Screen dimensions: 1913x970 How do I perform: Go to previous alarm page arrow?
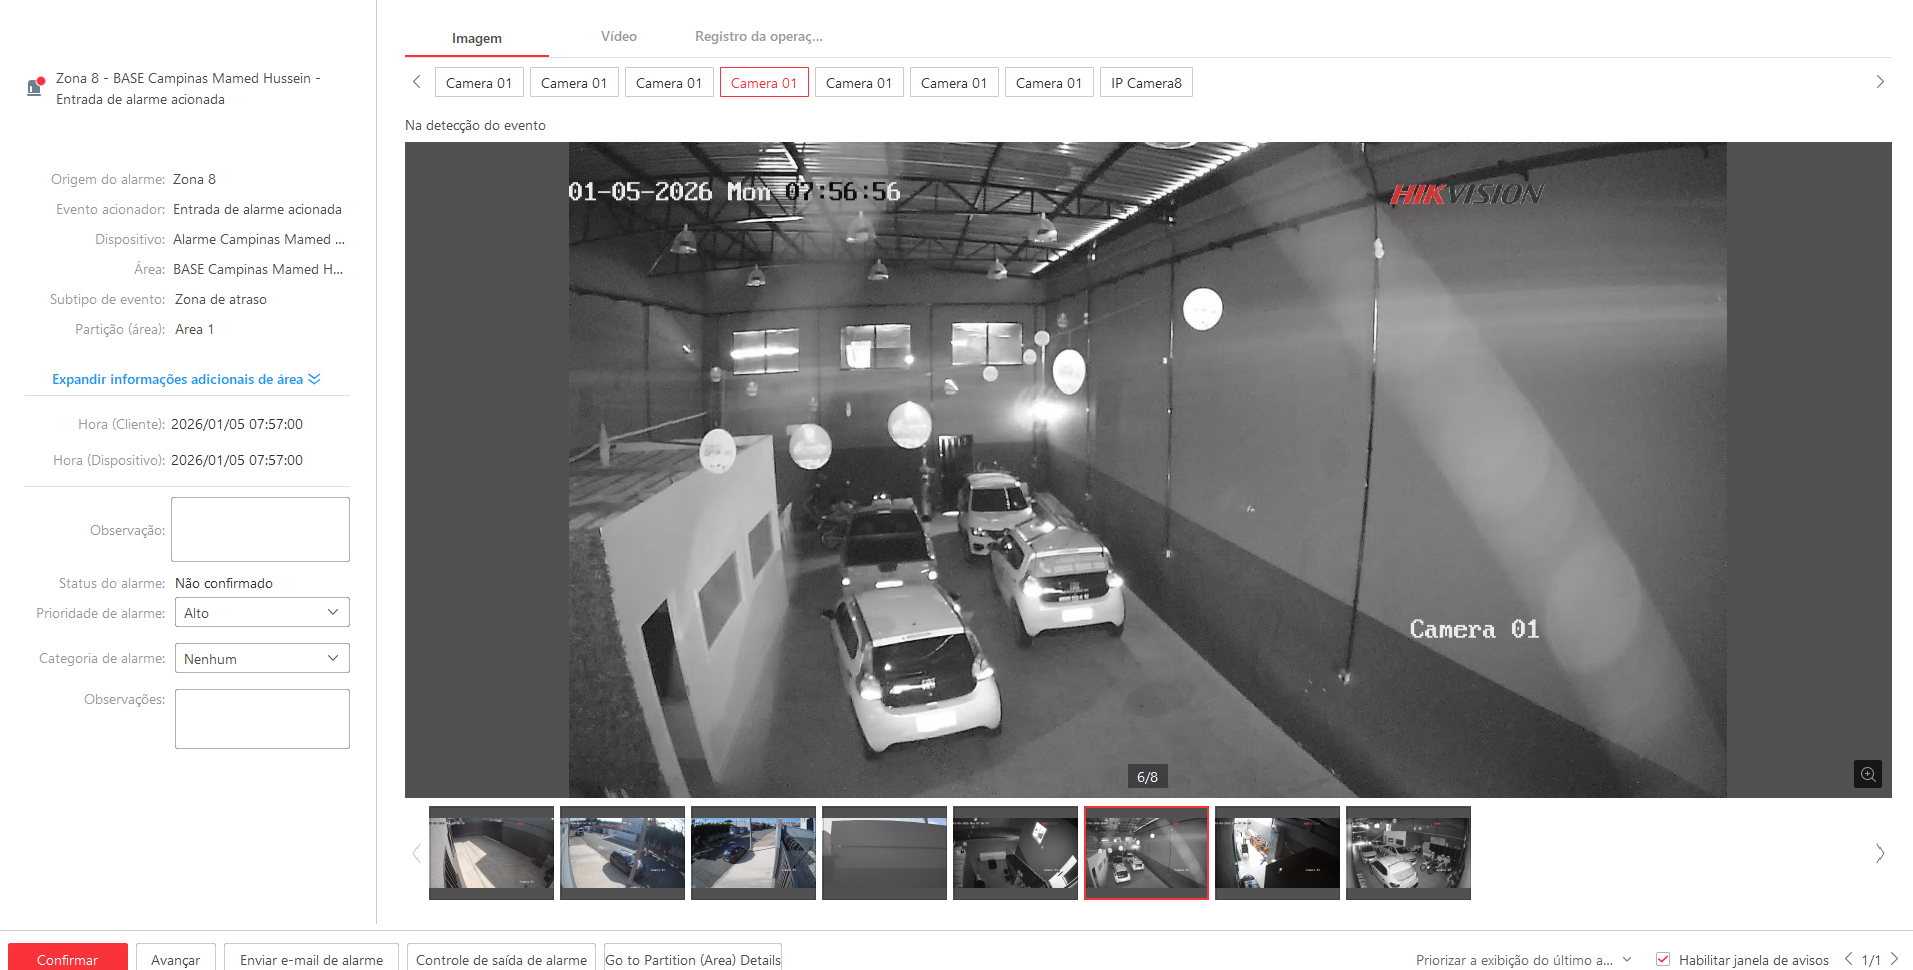point(1848,959)
